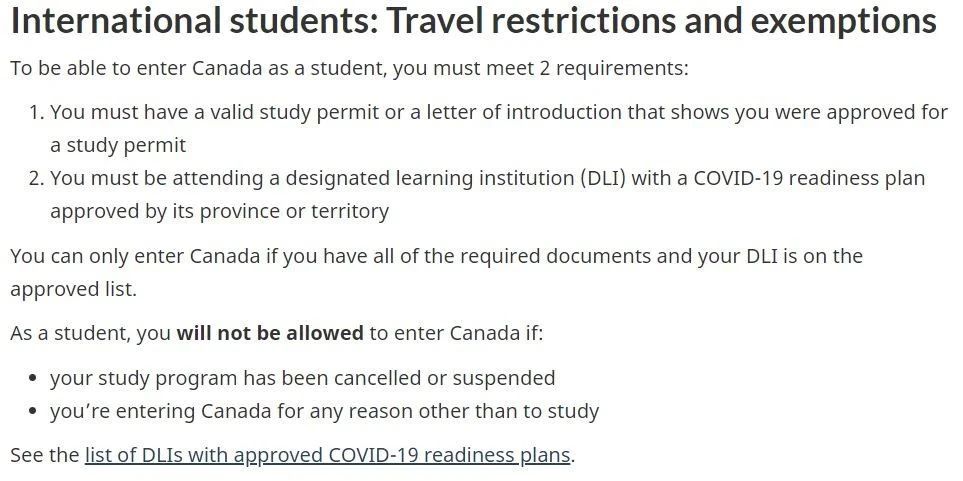Click the 'study program has been cancelled' bullet

tap(302, 378)
